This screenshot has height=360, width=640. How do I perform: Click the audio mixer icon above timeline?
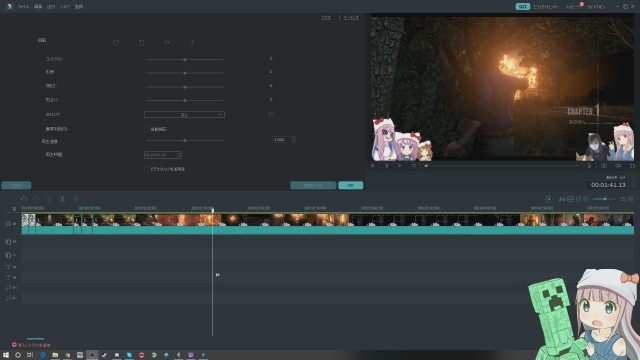click(x=562, y=199)
